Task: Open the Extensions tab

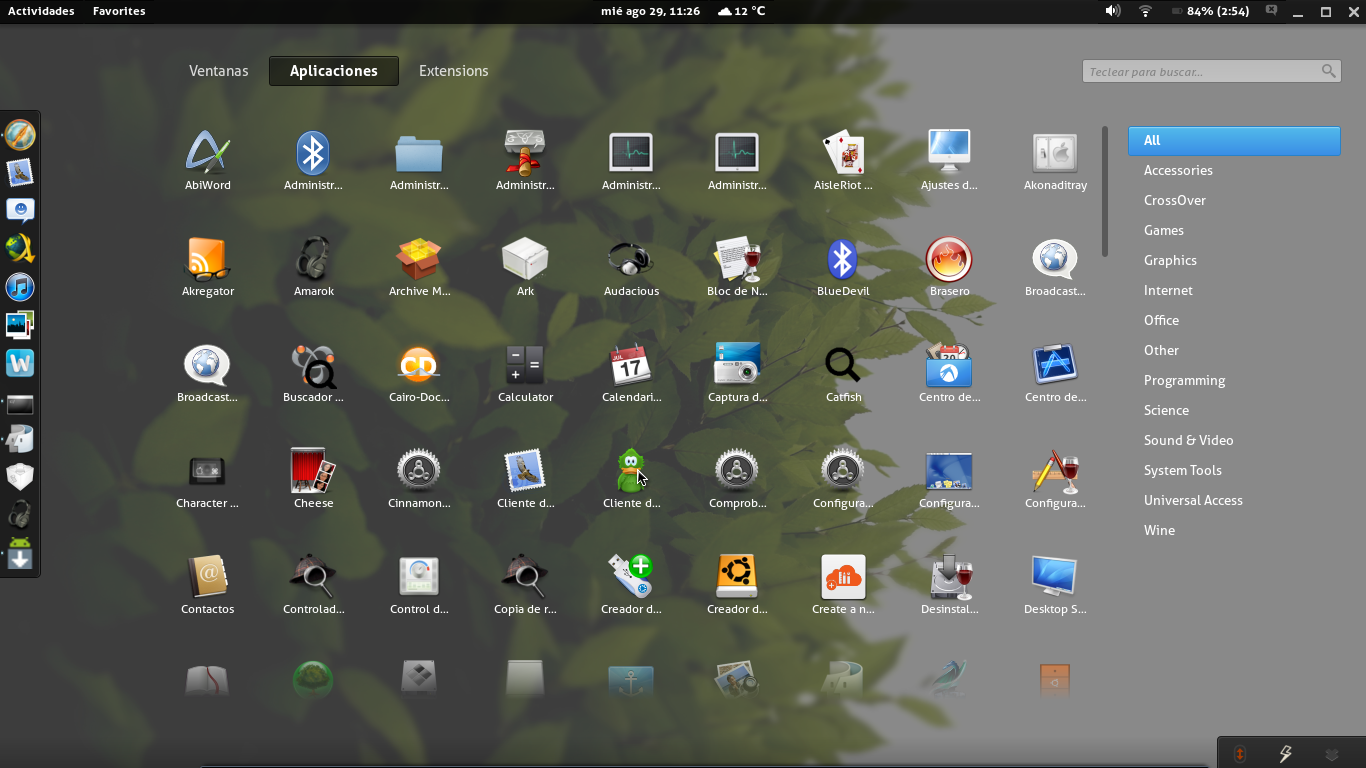Action: pos(454,71)
